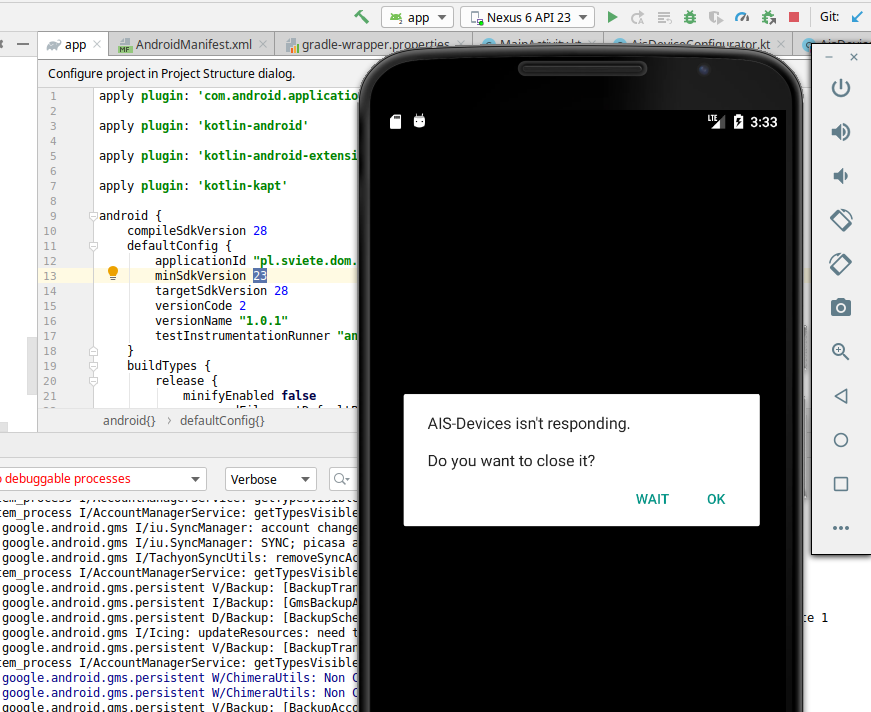Tap WAIT in the not responding dialog

652,499
